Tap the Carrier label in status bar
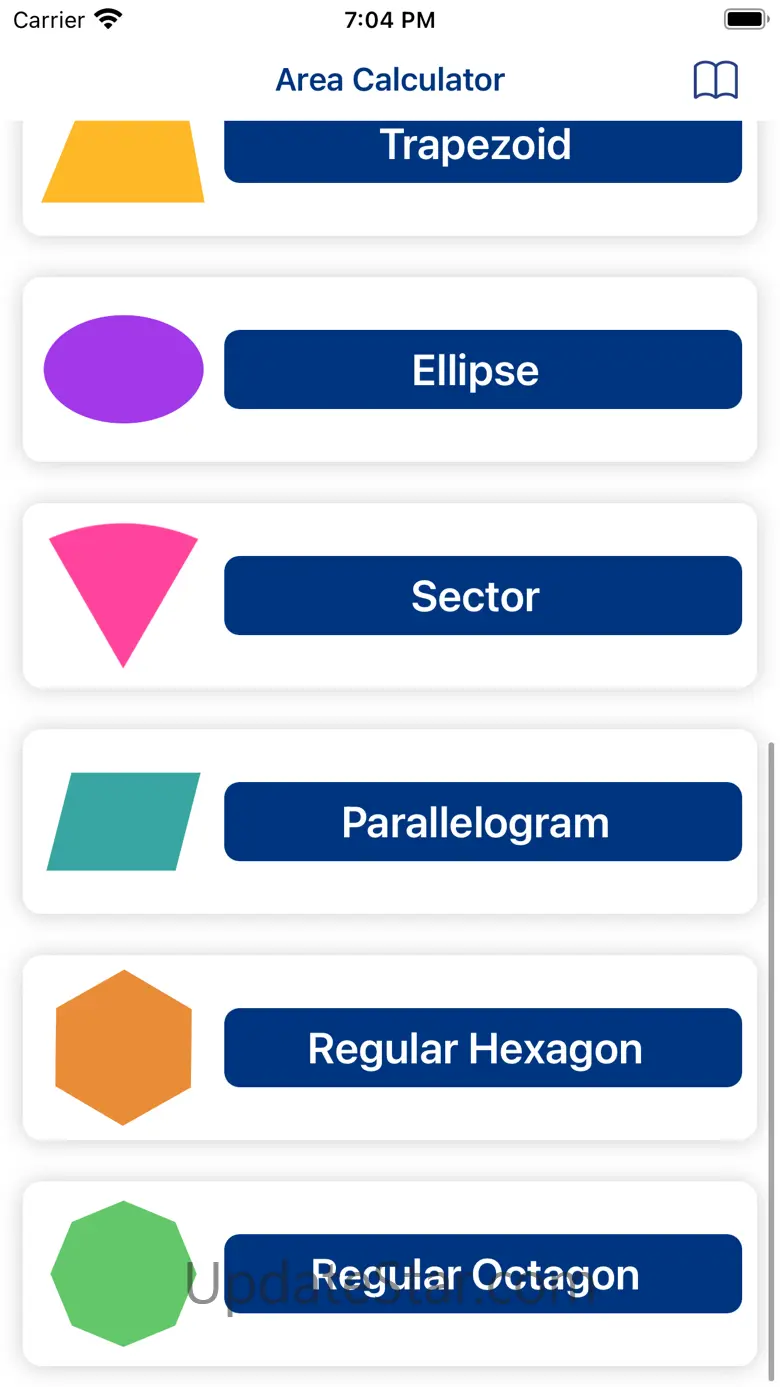Screen dimensions: 780x1387 click(48, 20)
